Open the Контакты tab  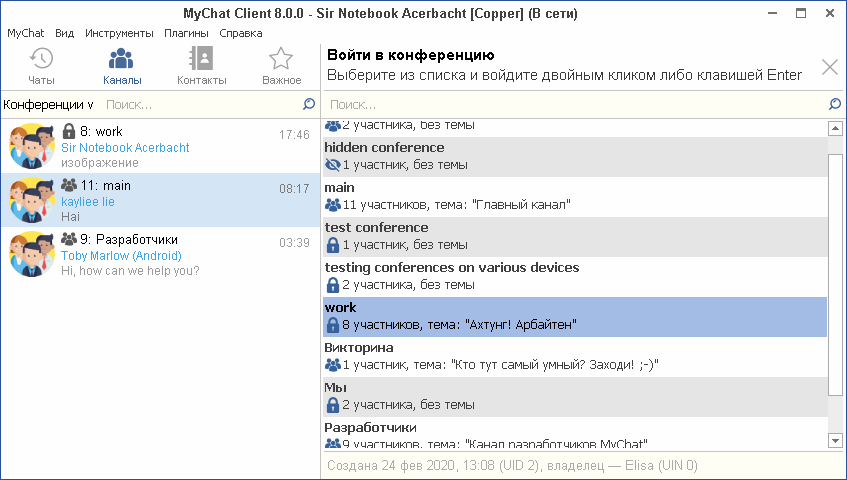click(201, 67)
